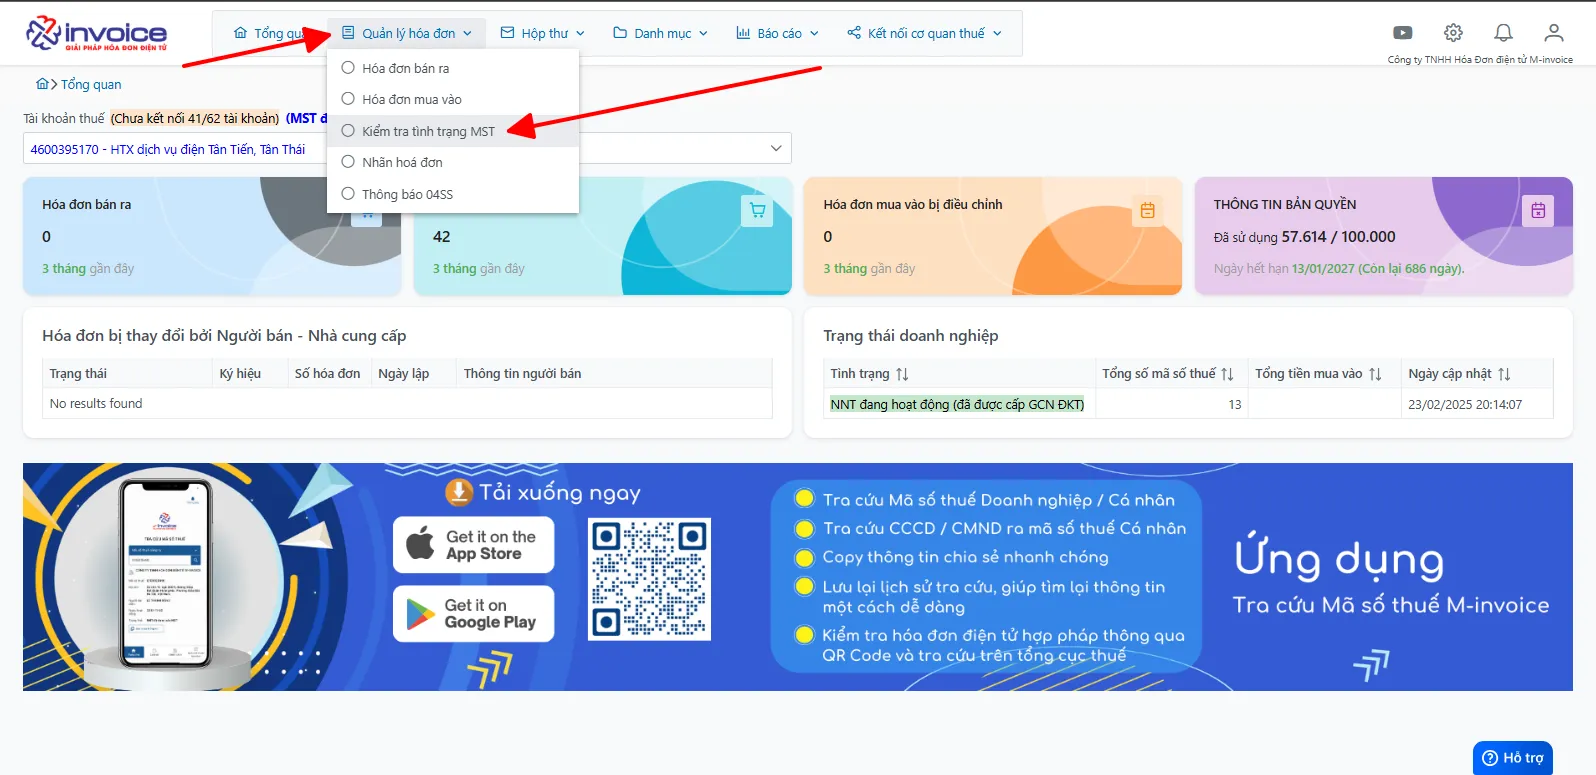Click the value 13 in tax code column

point(1235,405)
